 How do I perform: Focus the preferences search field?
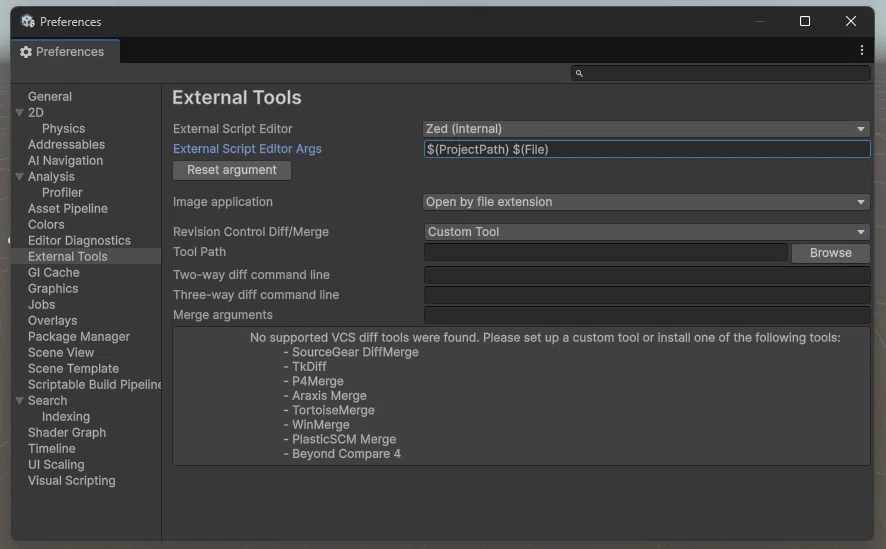pos(720,73)
